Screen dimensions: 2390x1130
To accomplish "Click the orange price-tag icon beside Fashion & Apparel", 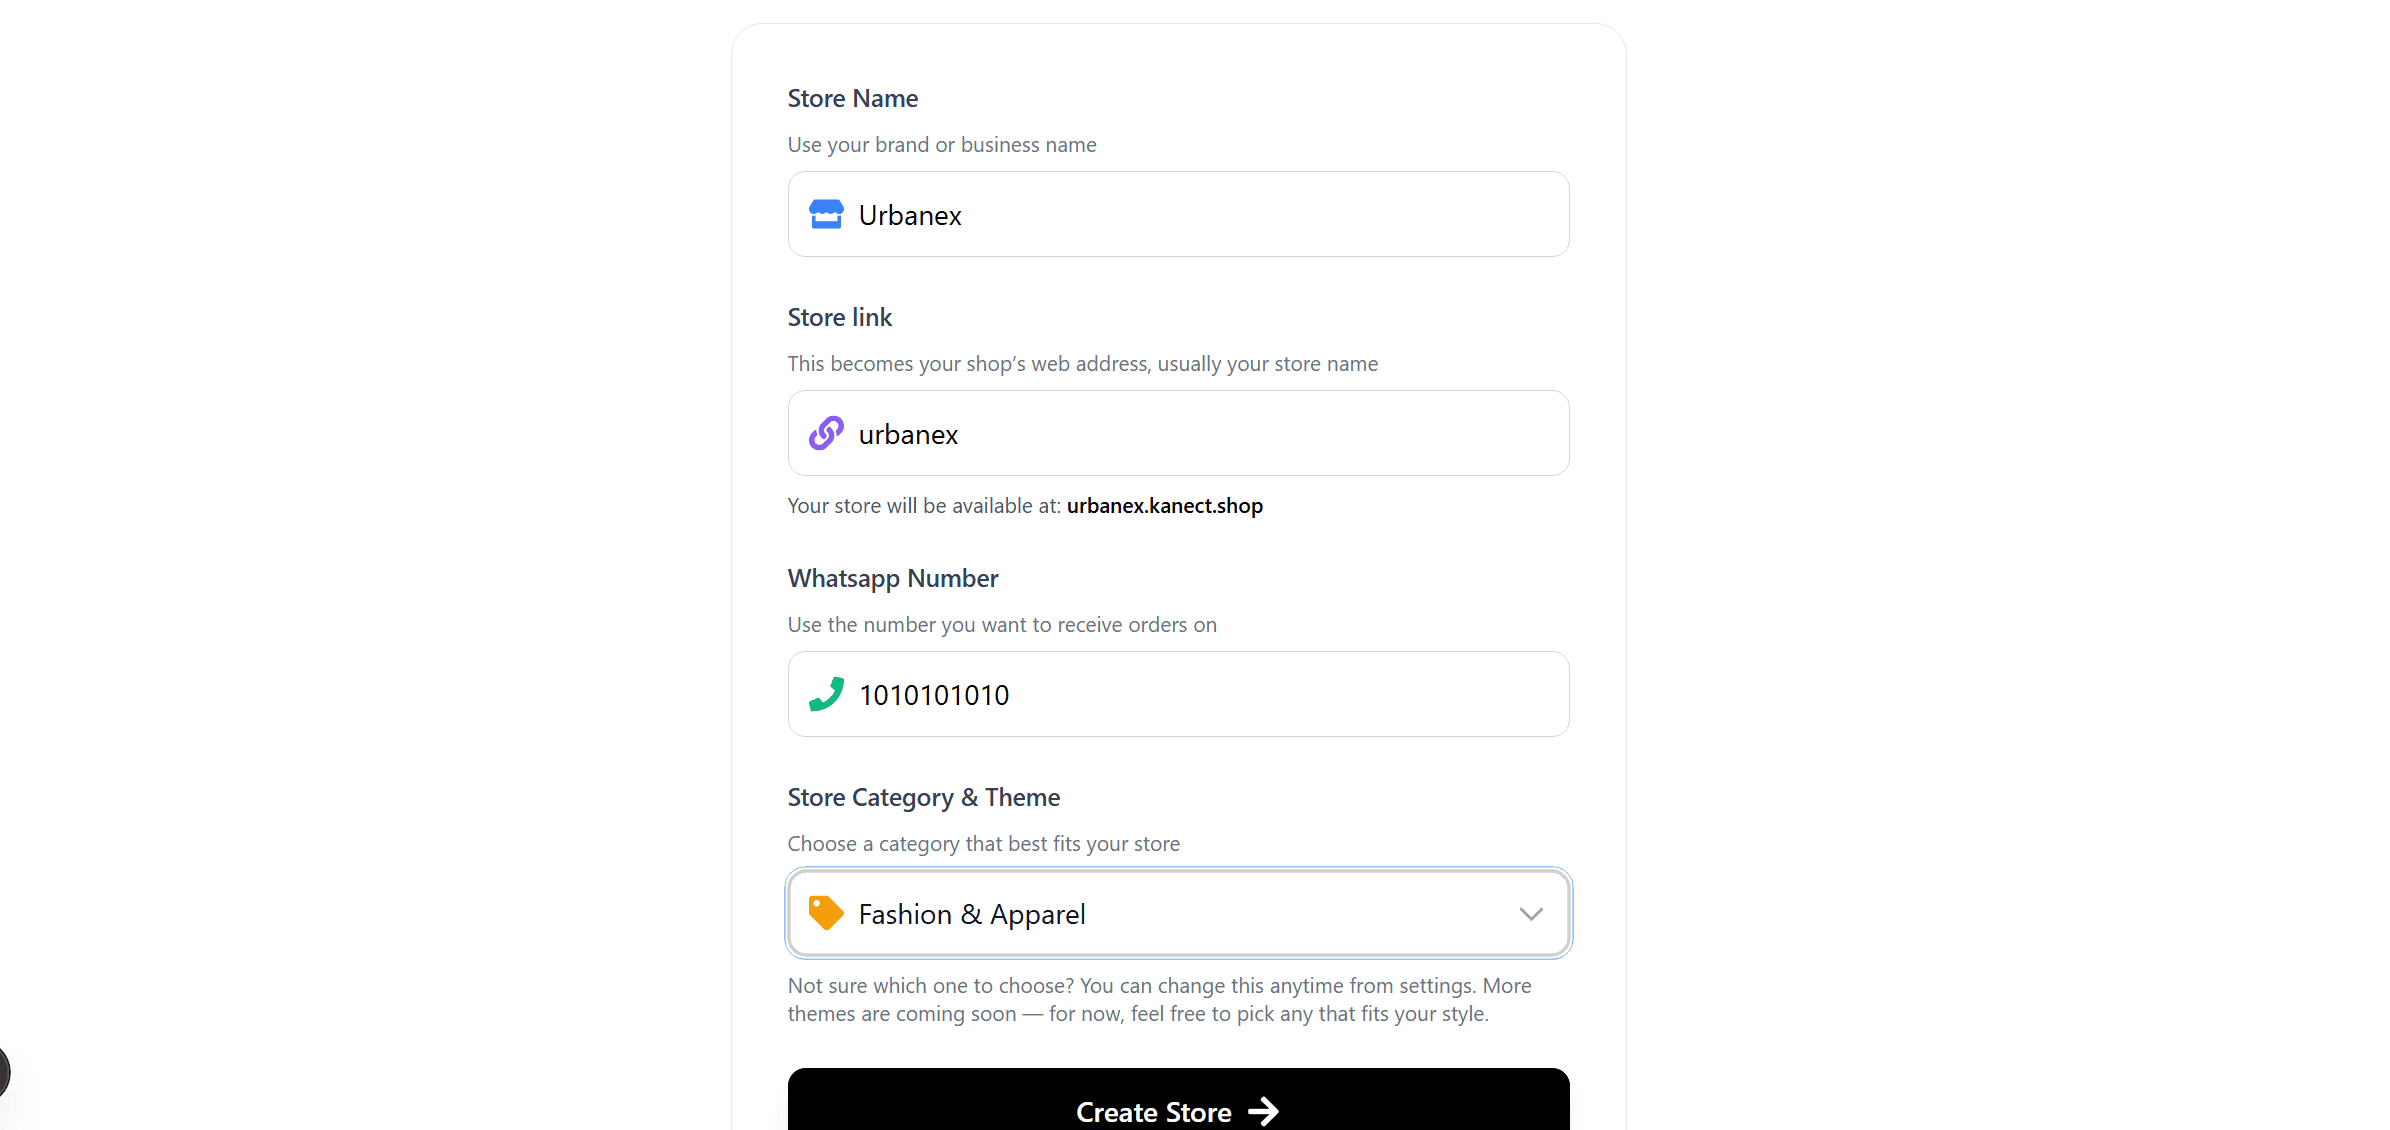I will pos(826,913).
